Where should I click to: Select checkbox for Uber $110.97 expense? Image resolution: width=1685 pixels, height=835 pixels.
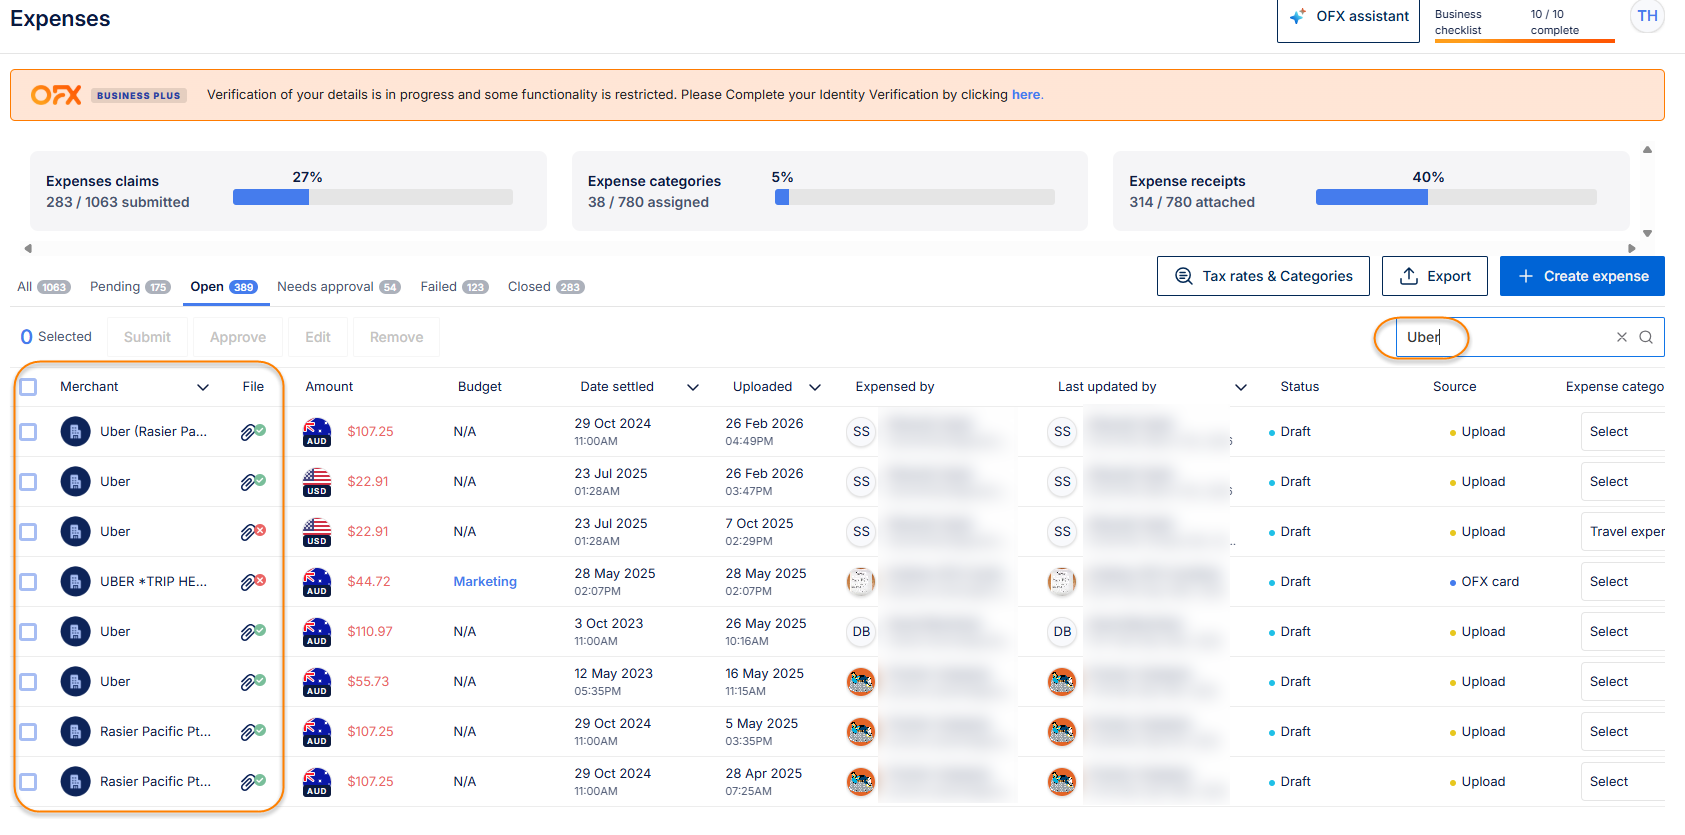(28, 632)
